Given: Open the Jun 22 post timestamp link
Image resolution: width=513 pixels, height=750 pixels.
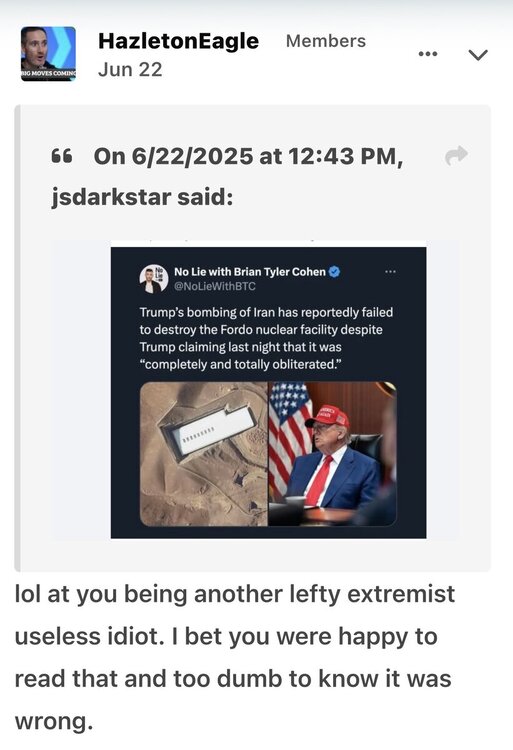Looking at the screenshot, I should tap(130, 70).
